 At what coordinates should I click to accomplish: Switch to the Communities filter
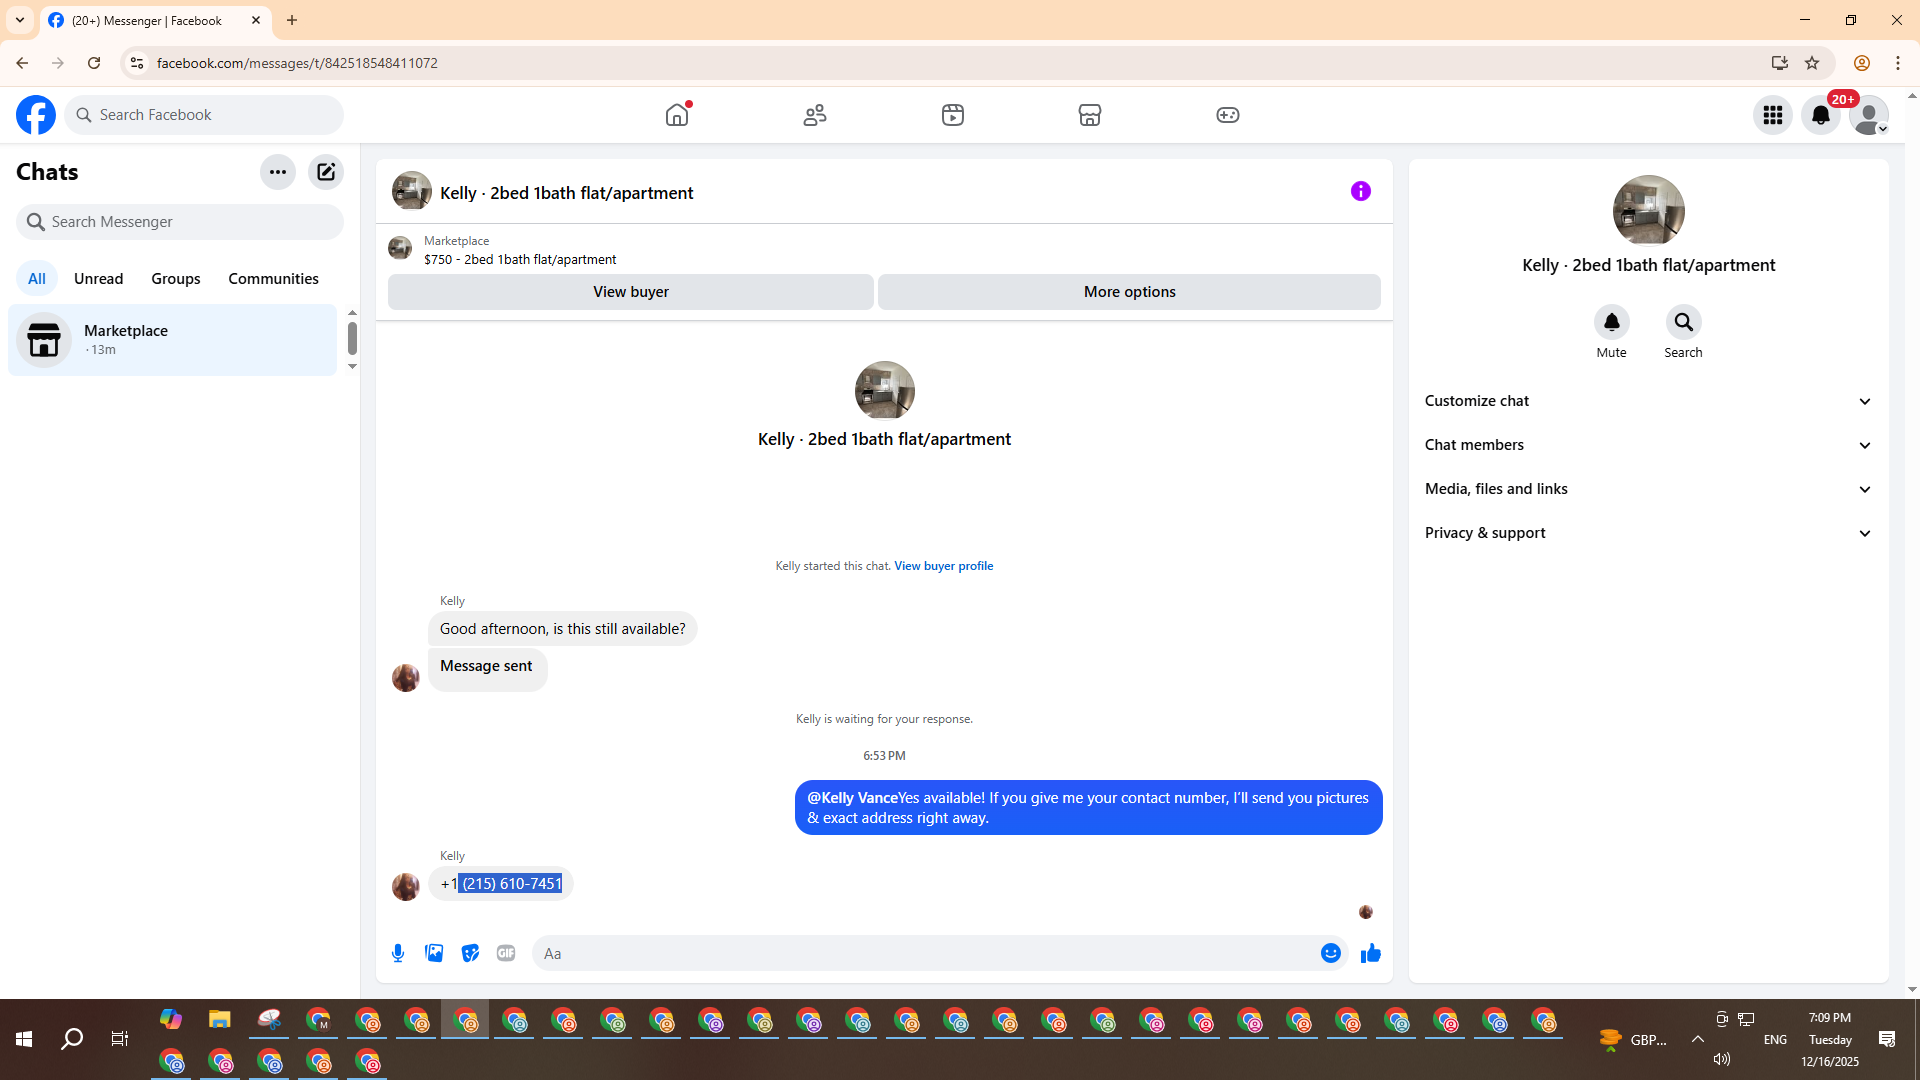coord(273,279)
